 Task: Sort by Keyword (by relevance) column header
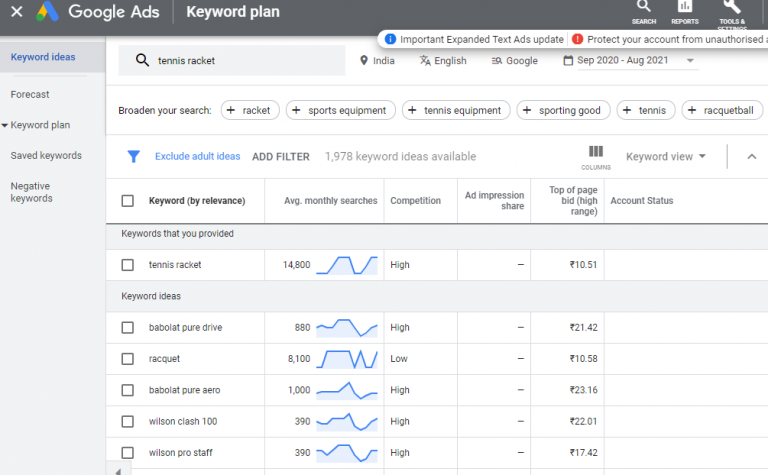tap(197, 201)
